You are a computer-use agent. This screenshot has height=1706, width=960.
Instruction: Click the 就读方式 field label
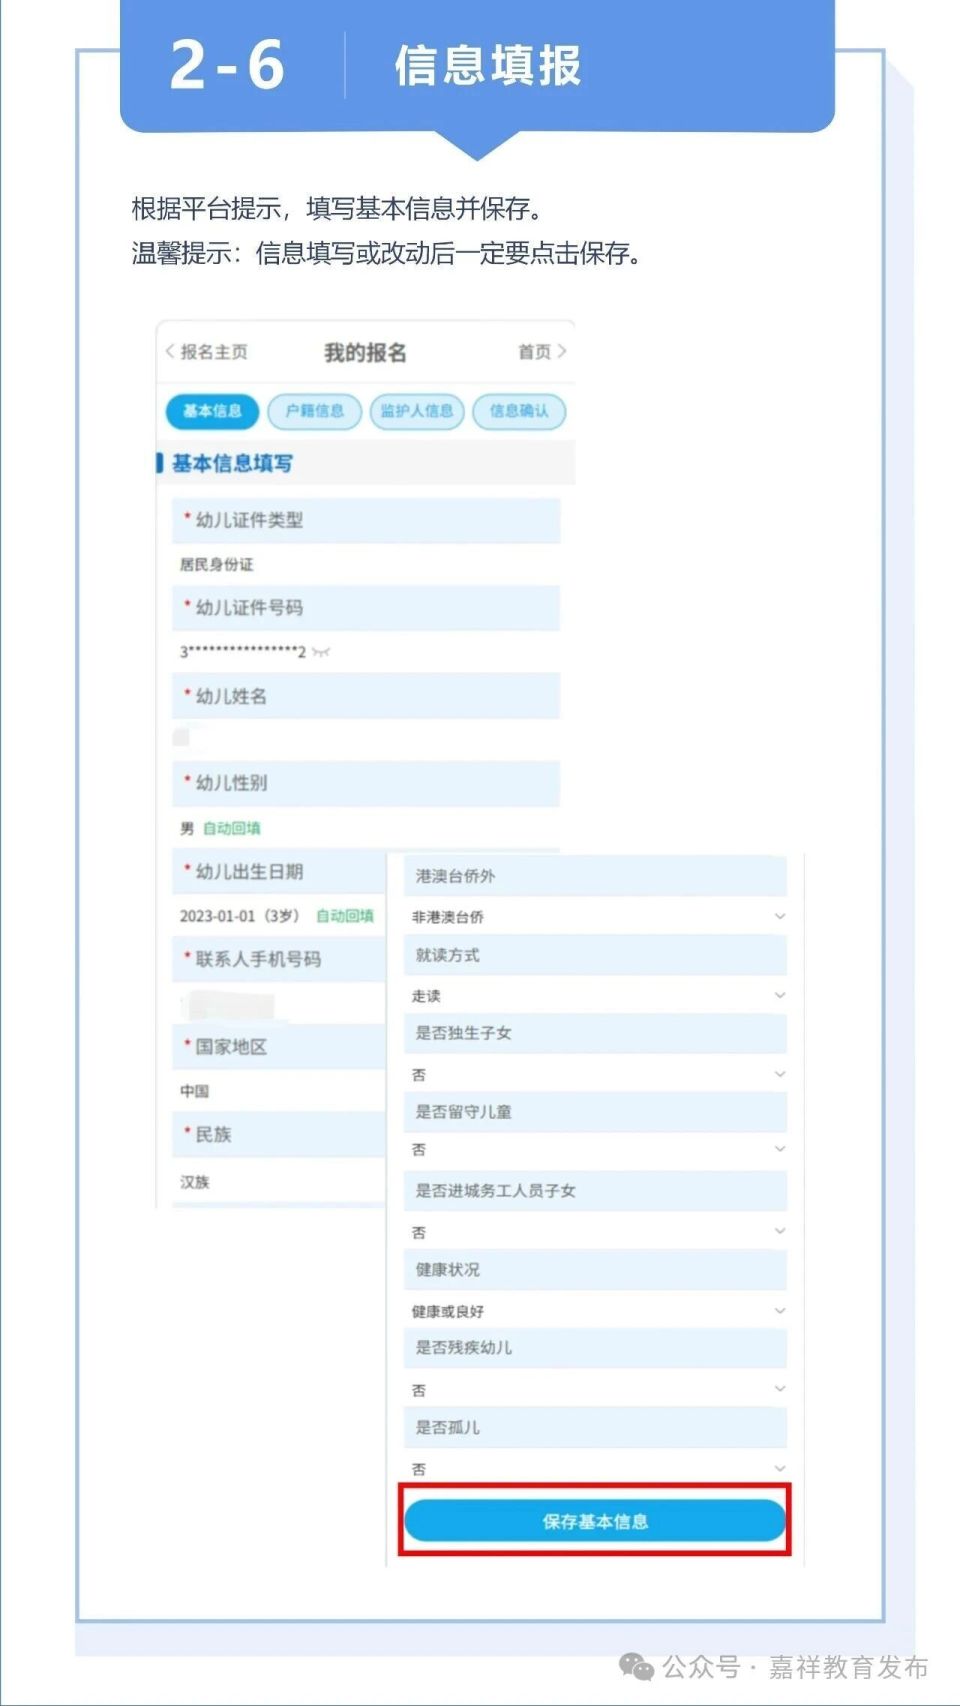tap(447, 955)
